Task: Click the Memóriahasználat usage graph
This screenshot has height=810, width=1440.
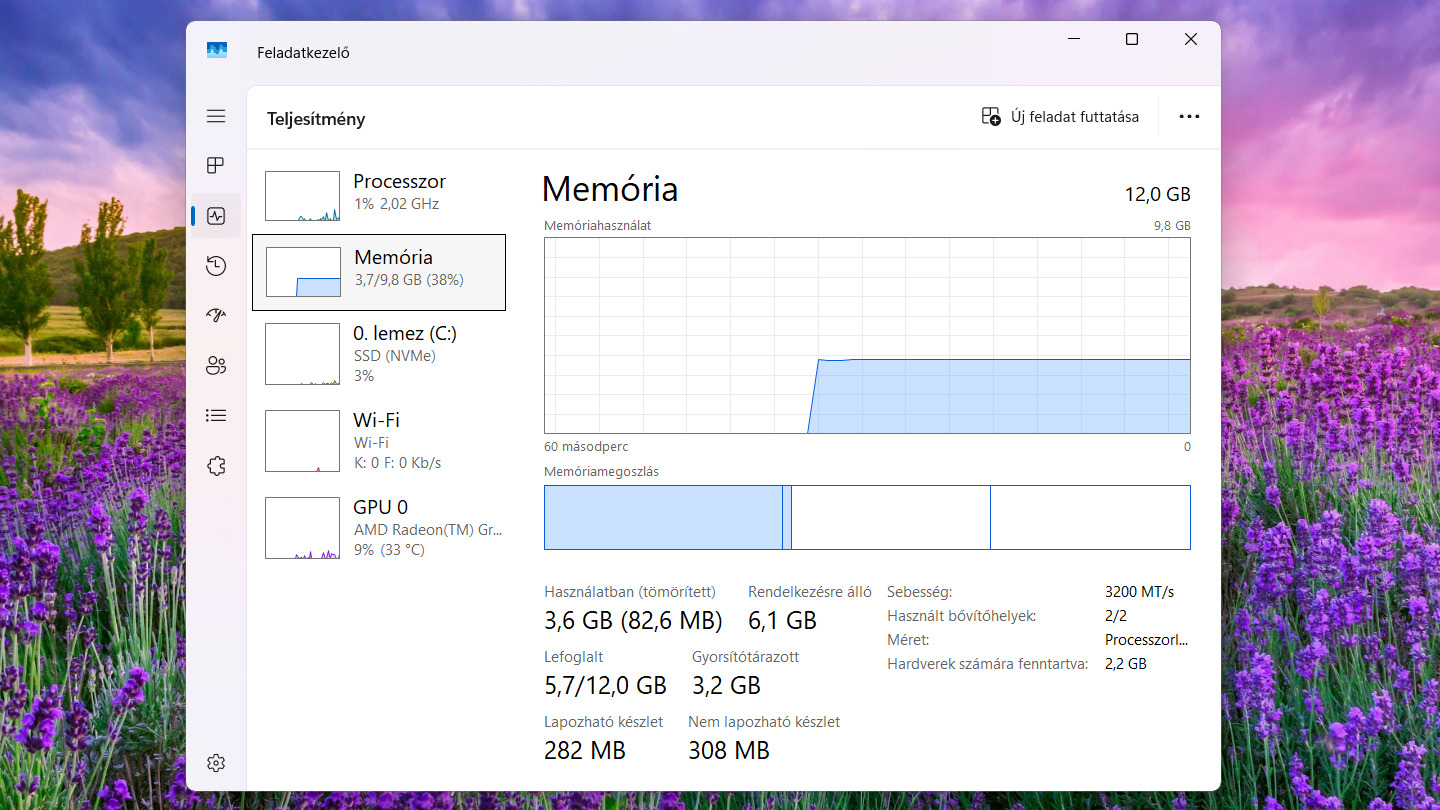Action: [x=867, y=335]
